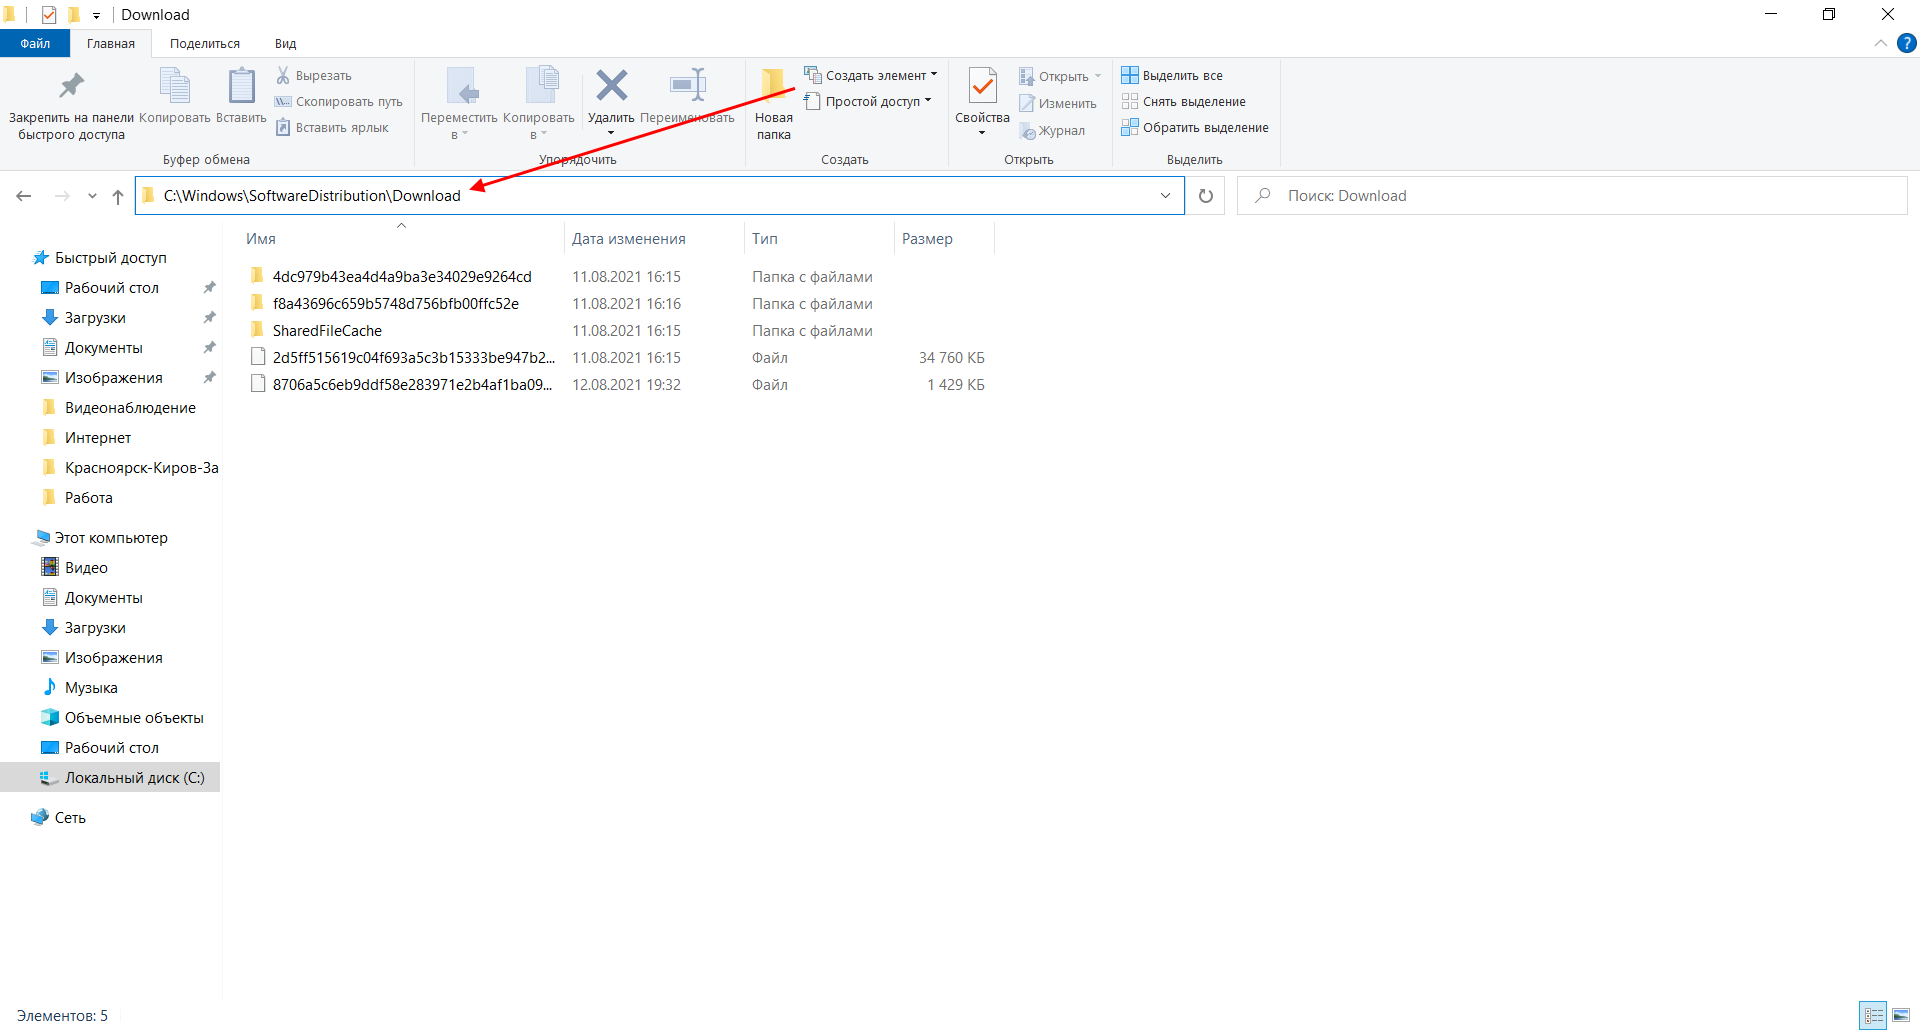
Task: Switch to large thumbnails view in status bar
Action: coord(1901,1015)
